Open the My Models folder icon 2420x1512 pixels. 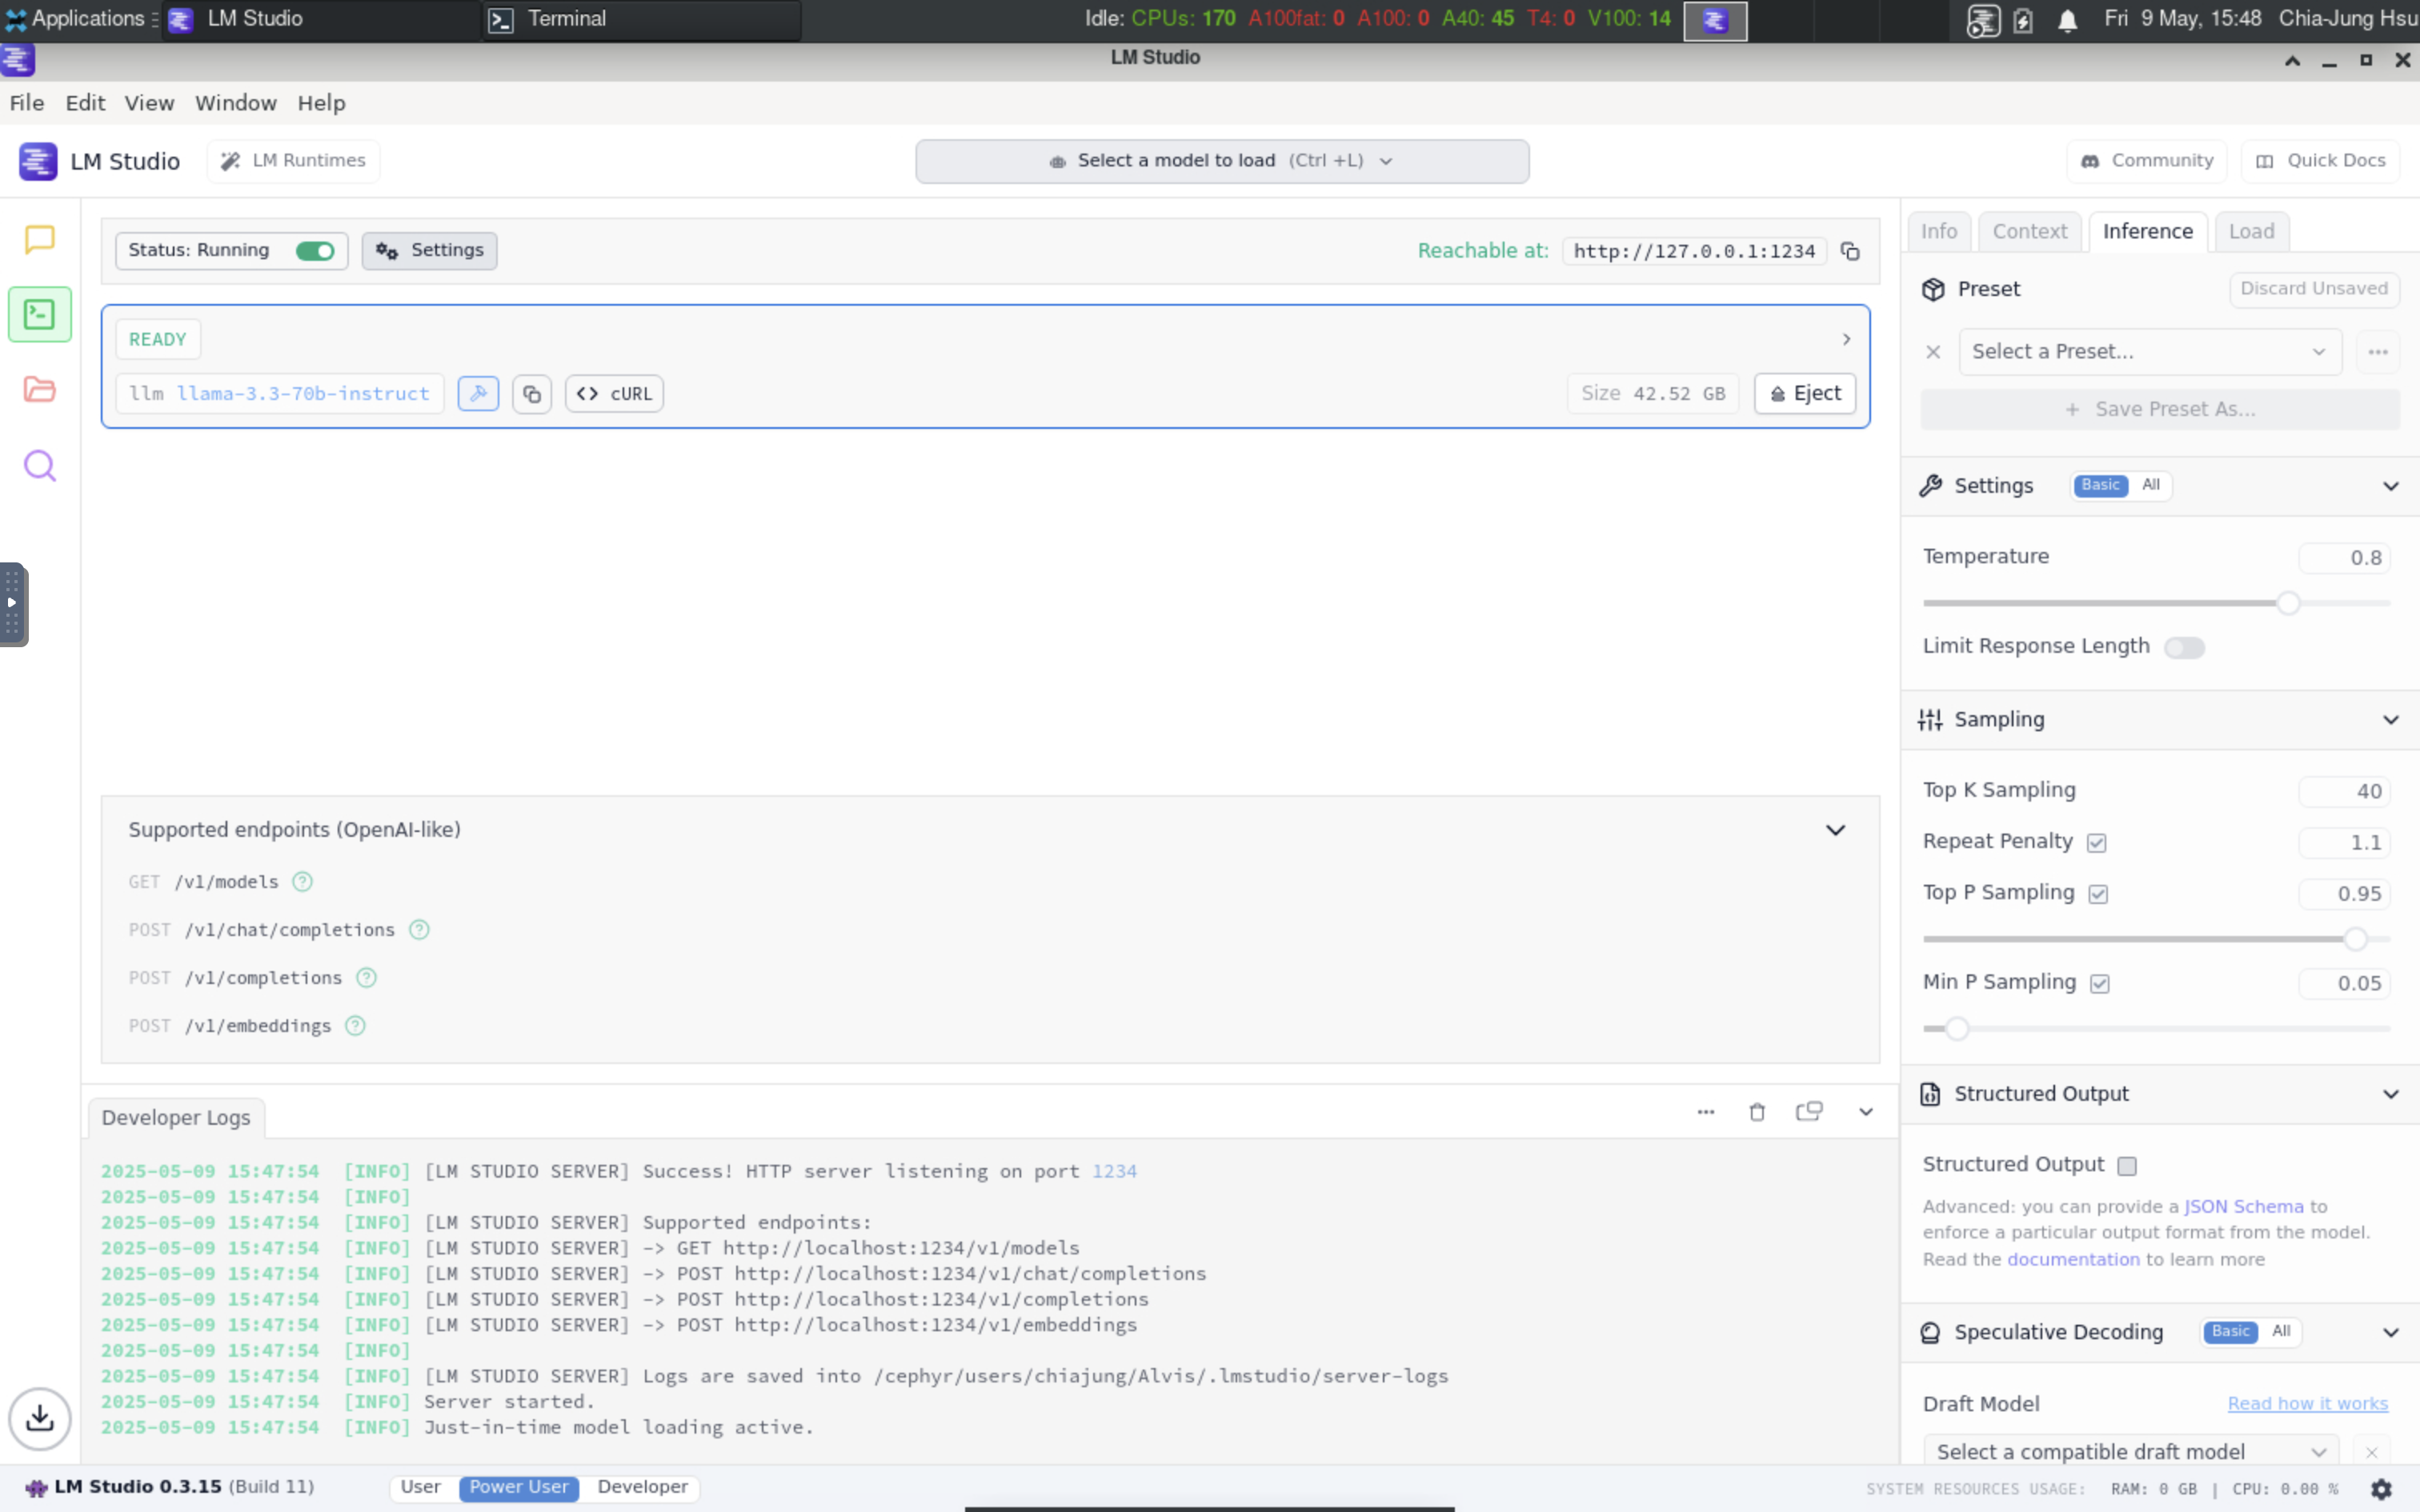point(39,389)
